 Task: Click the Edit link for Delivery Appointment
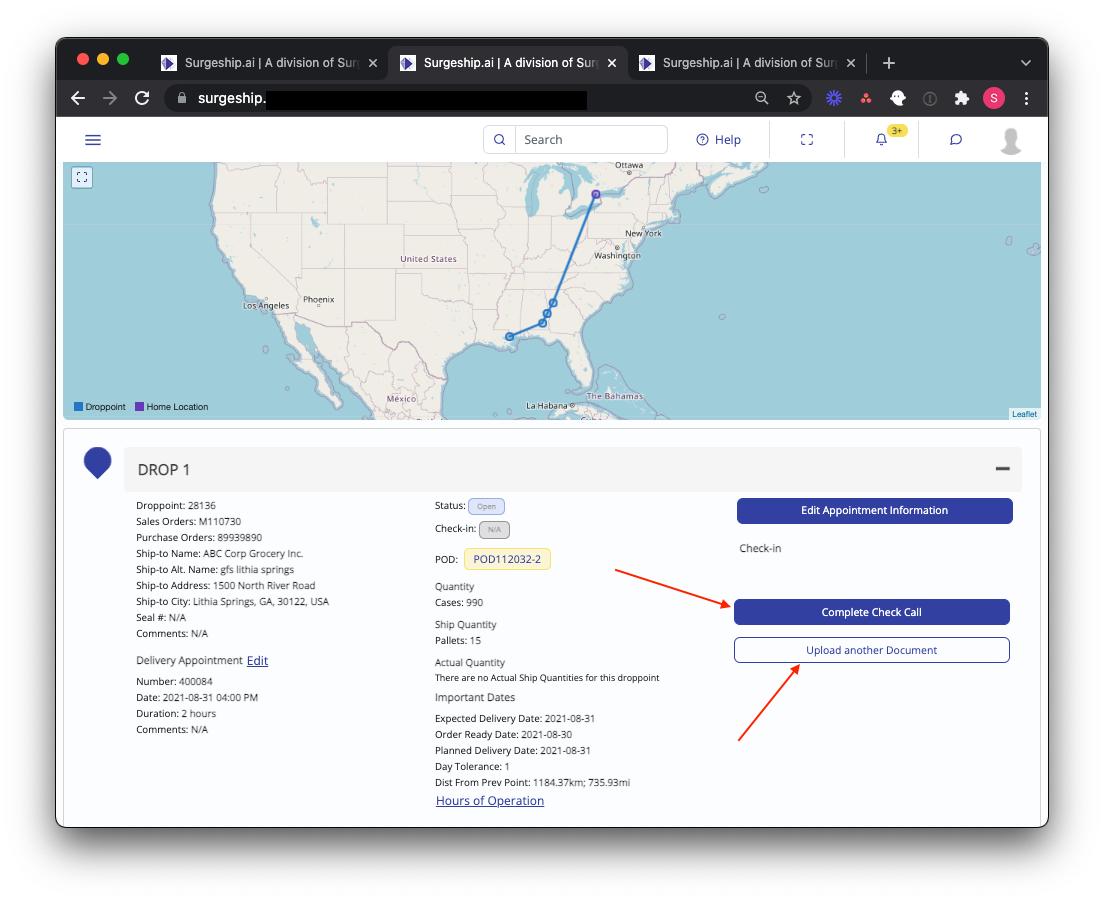[257, 660]
